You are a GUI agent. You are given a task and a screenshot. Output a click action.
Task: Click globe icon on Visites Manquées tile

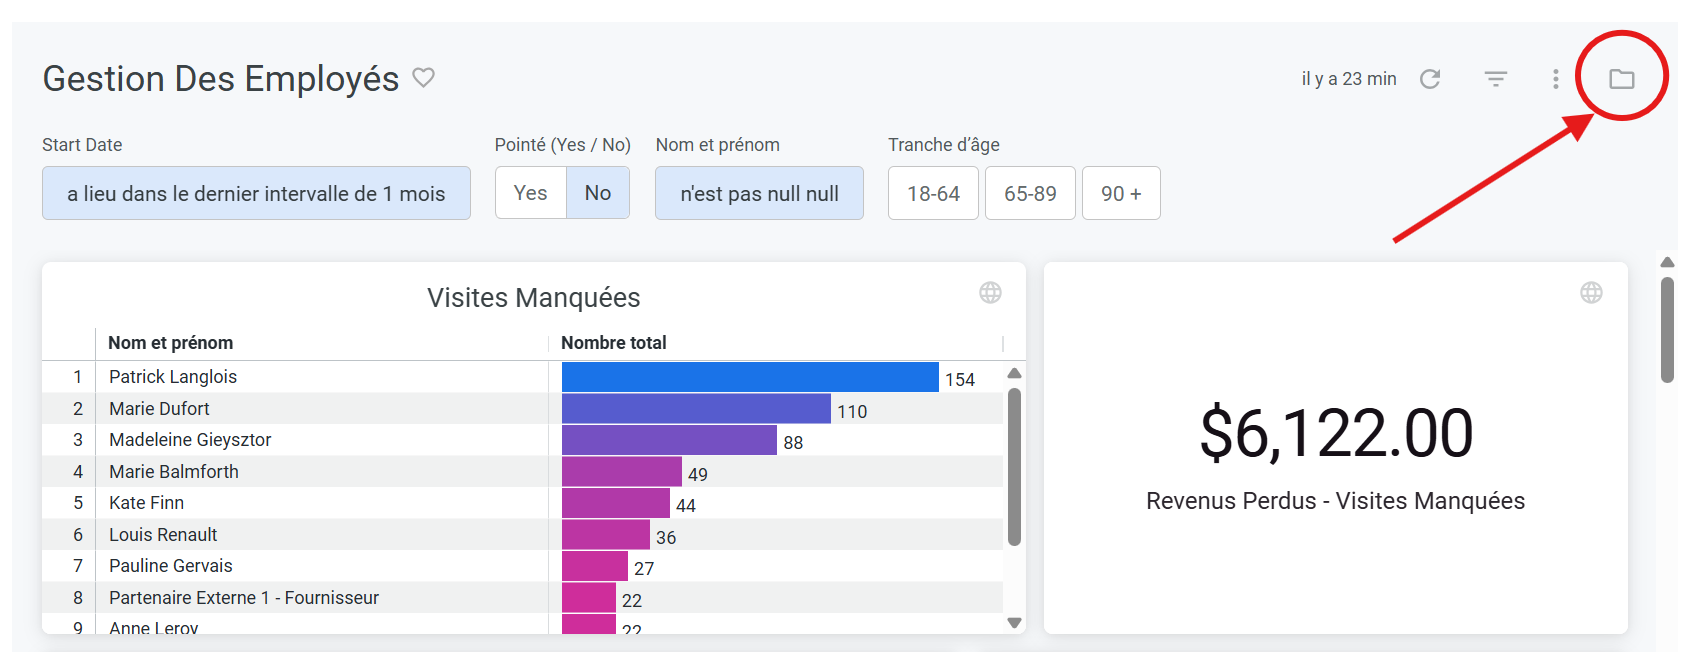990,292
